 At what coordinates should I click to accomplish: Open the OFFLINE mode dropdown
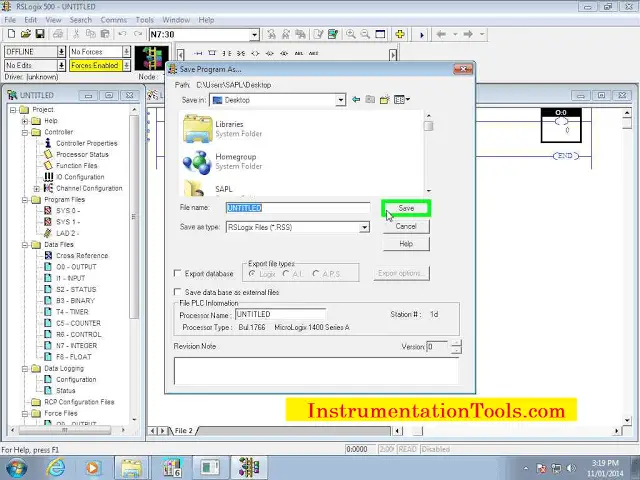point(61,52)
